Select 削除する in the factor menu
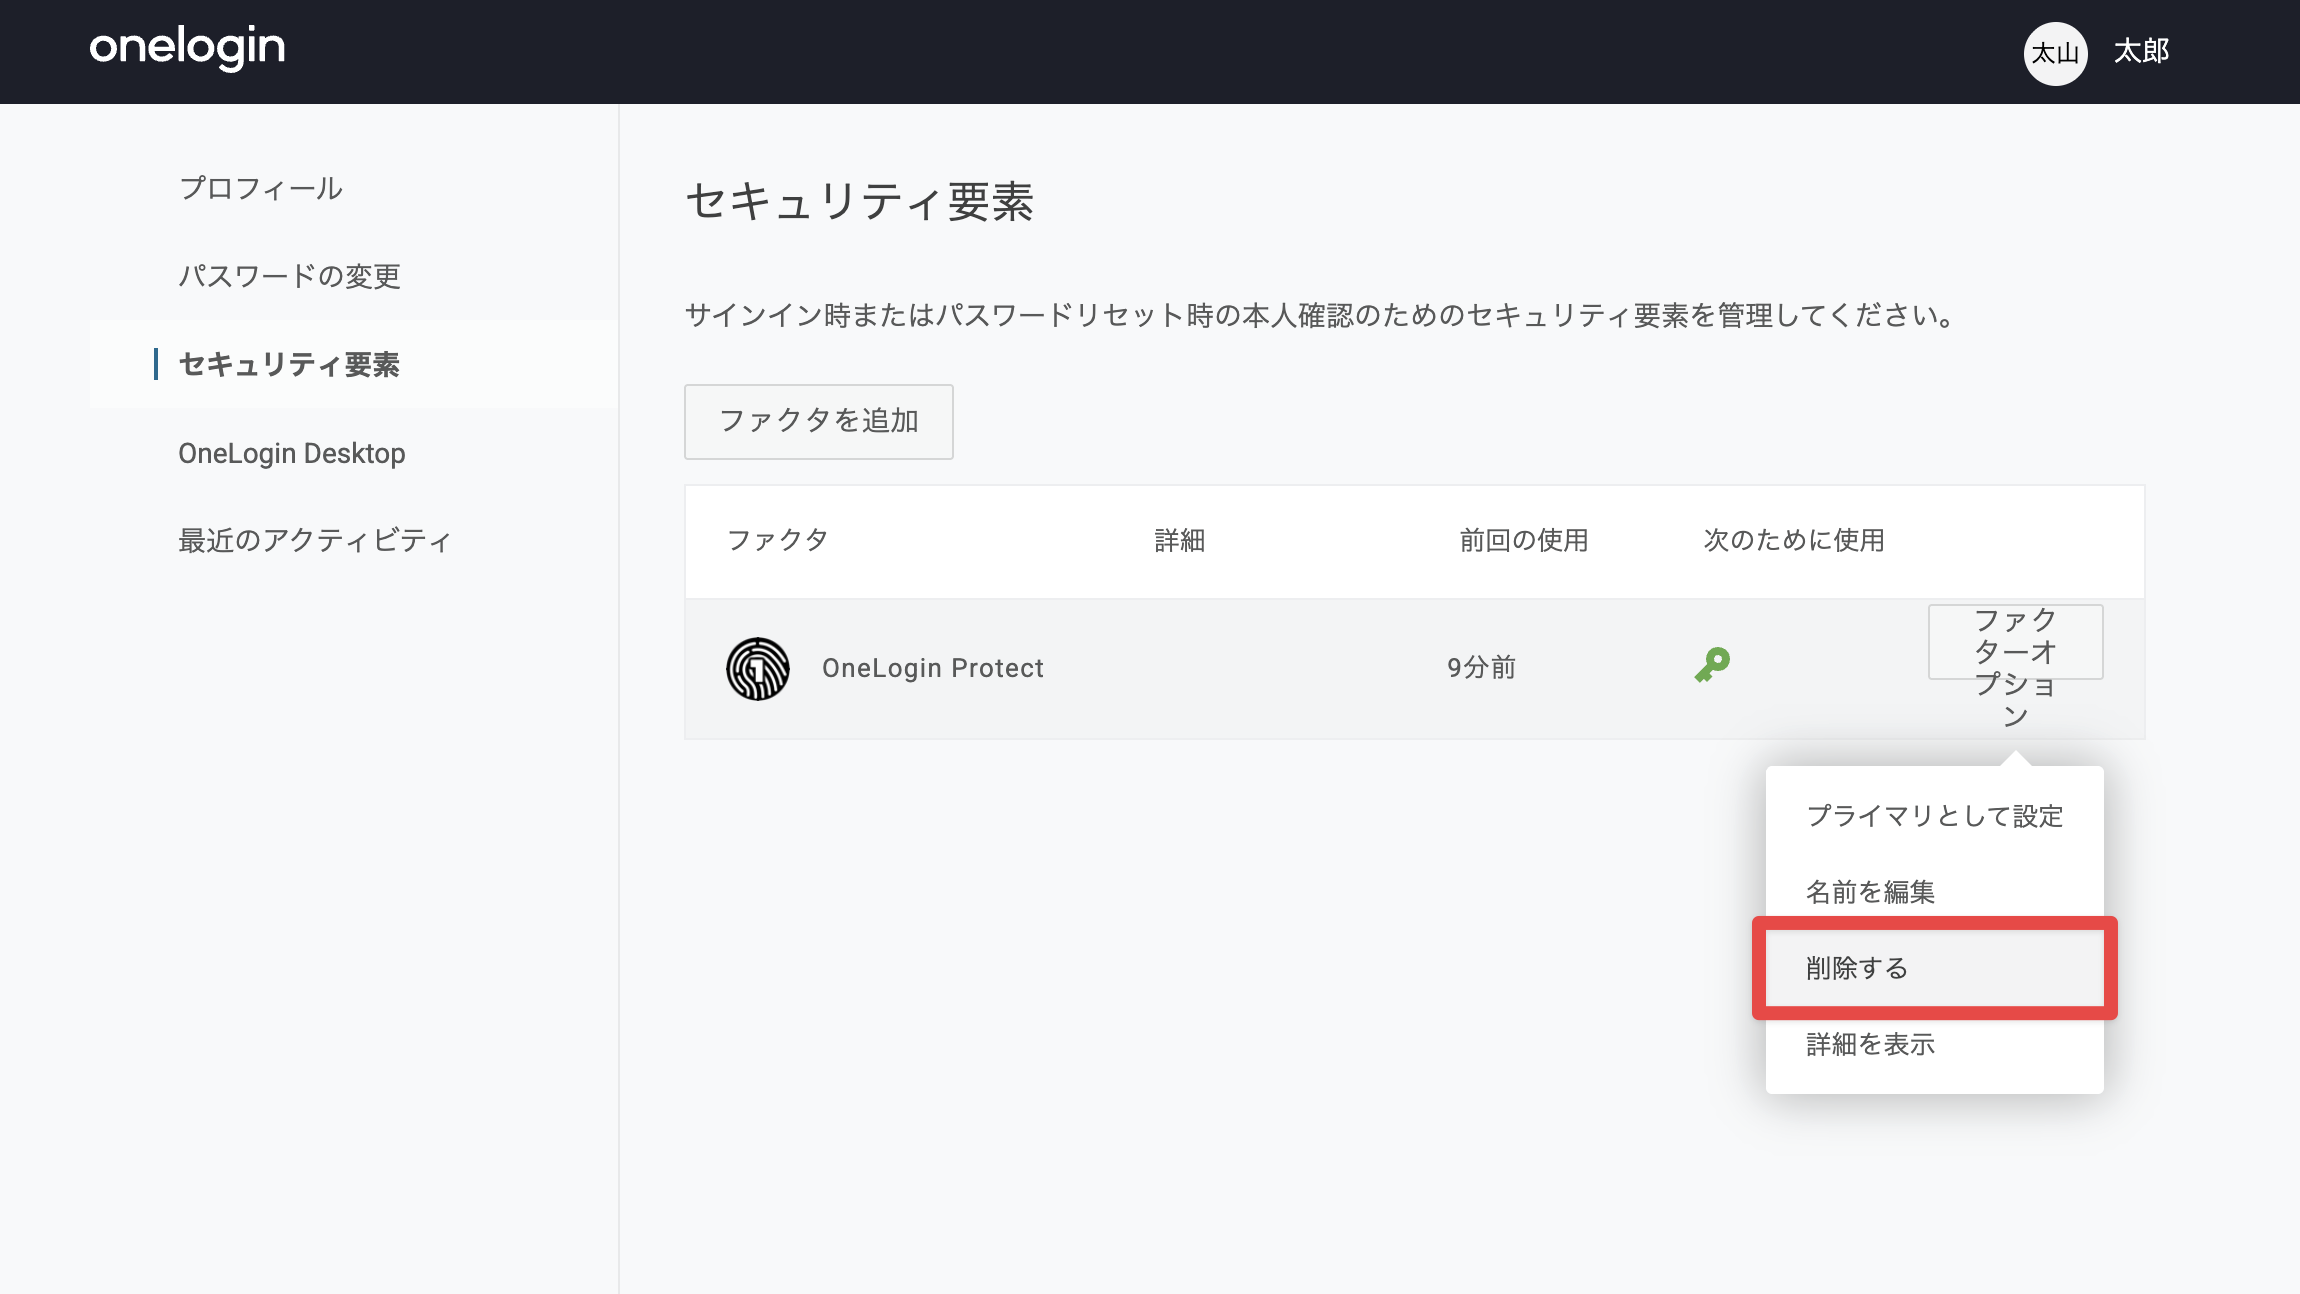This screenshot has width=2300, height=1294. pos(1934,968)
